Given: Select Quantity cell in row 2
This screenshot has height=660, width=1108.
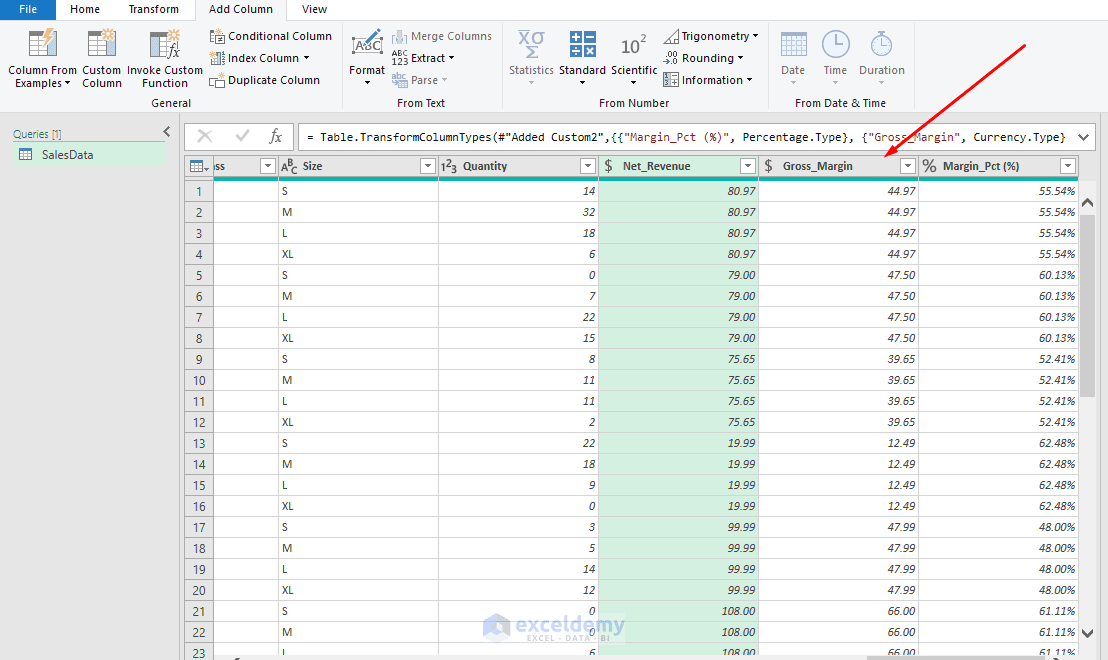Looking at the screenshot, I should click(518, 212).
